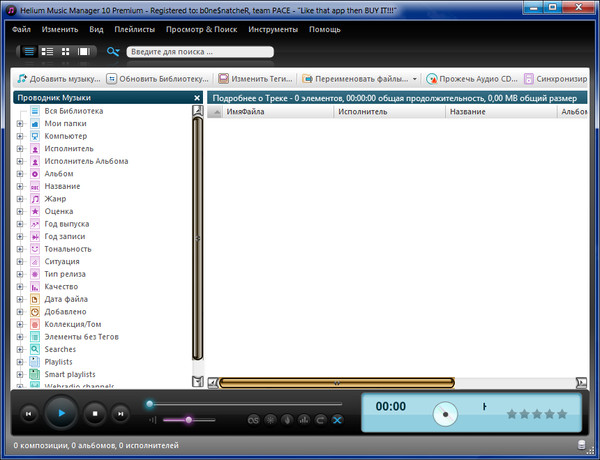Open the Помощь menu
600x460 pixels.
point(324,29)
